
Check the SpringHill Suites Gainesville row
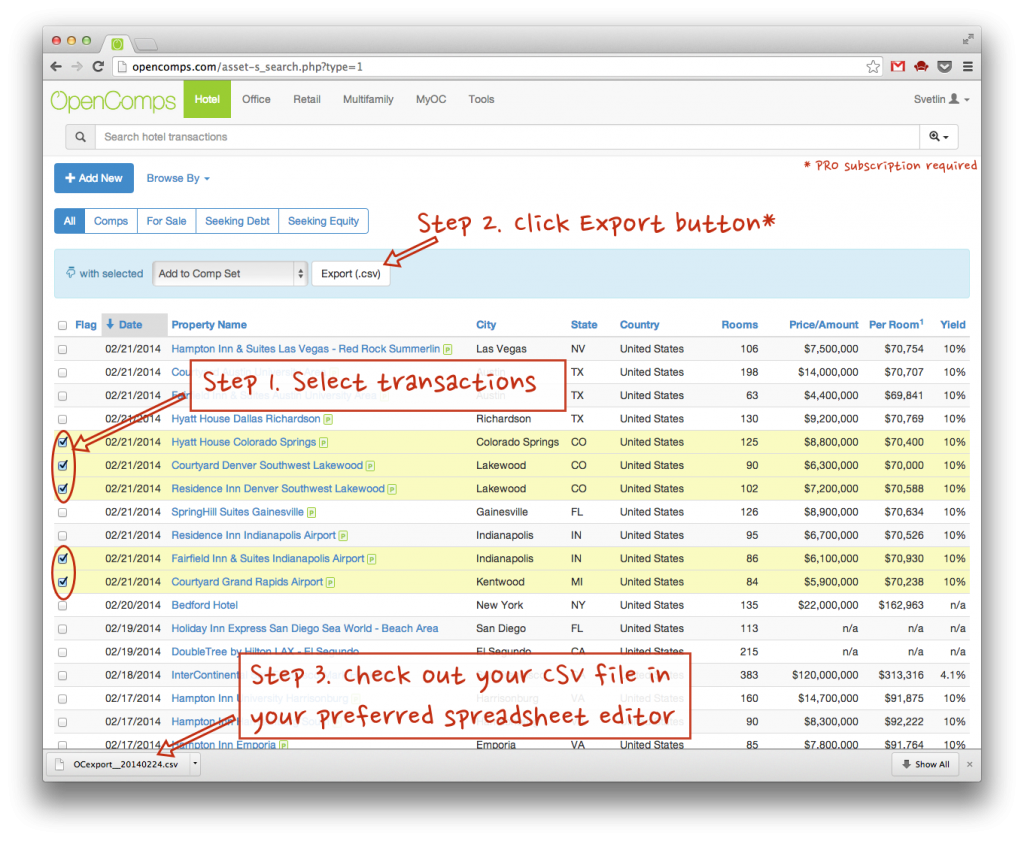pos(62,513)
